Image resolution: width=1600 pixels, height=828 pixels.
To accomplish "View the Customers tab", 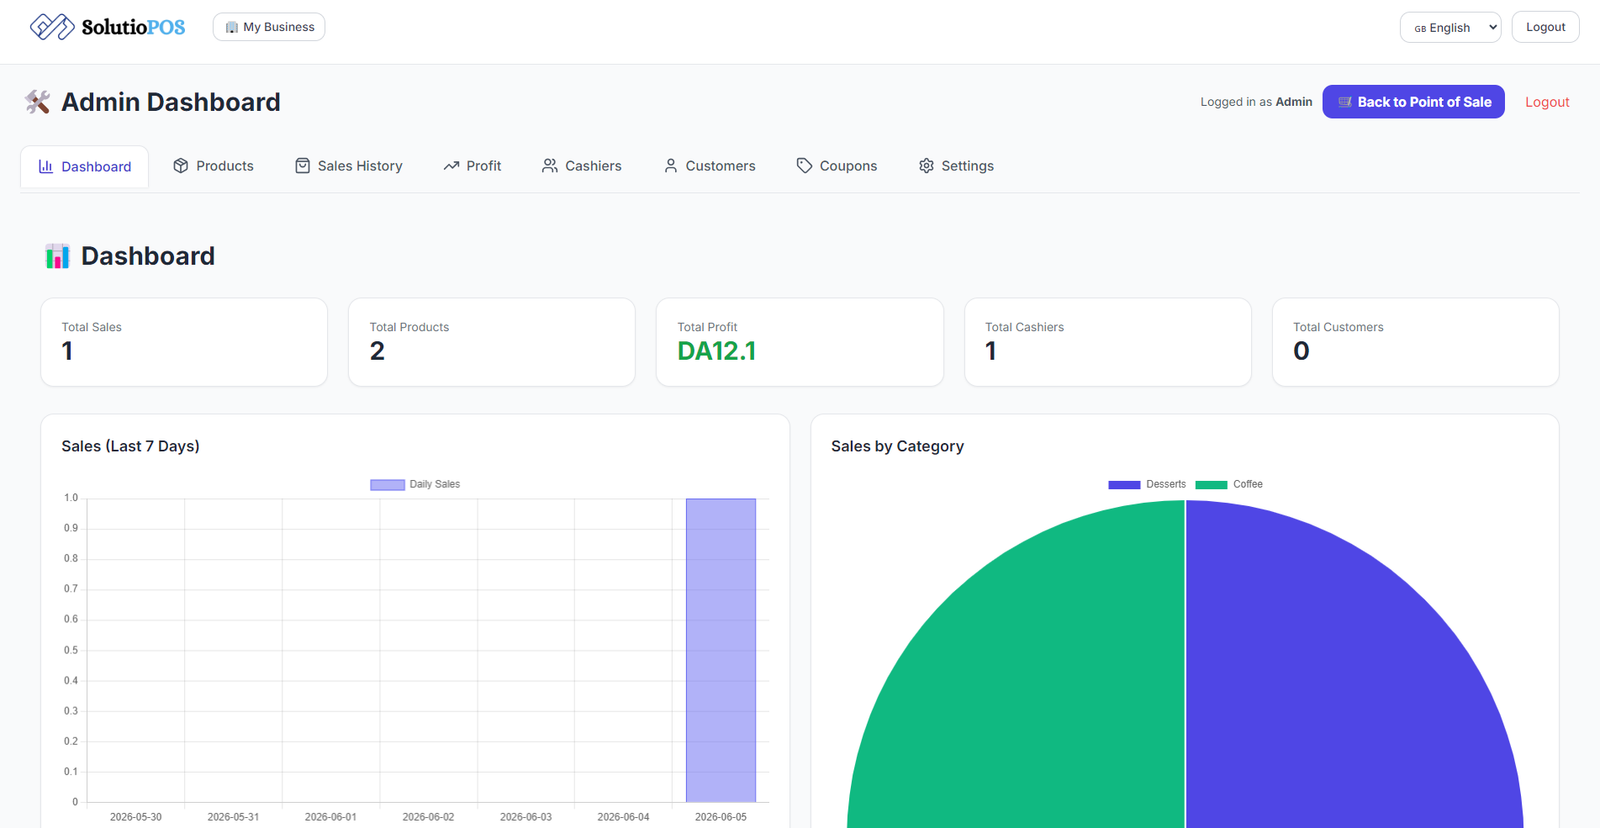I will pos(710,166).
